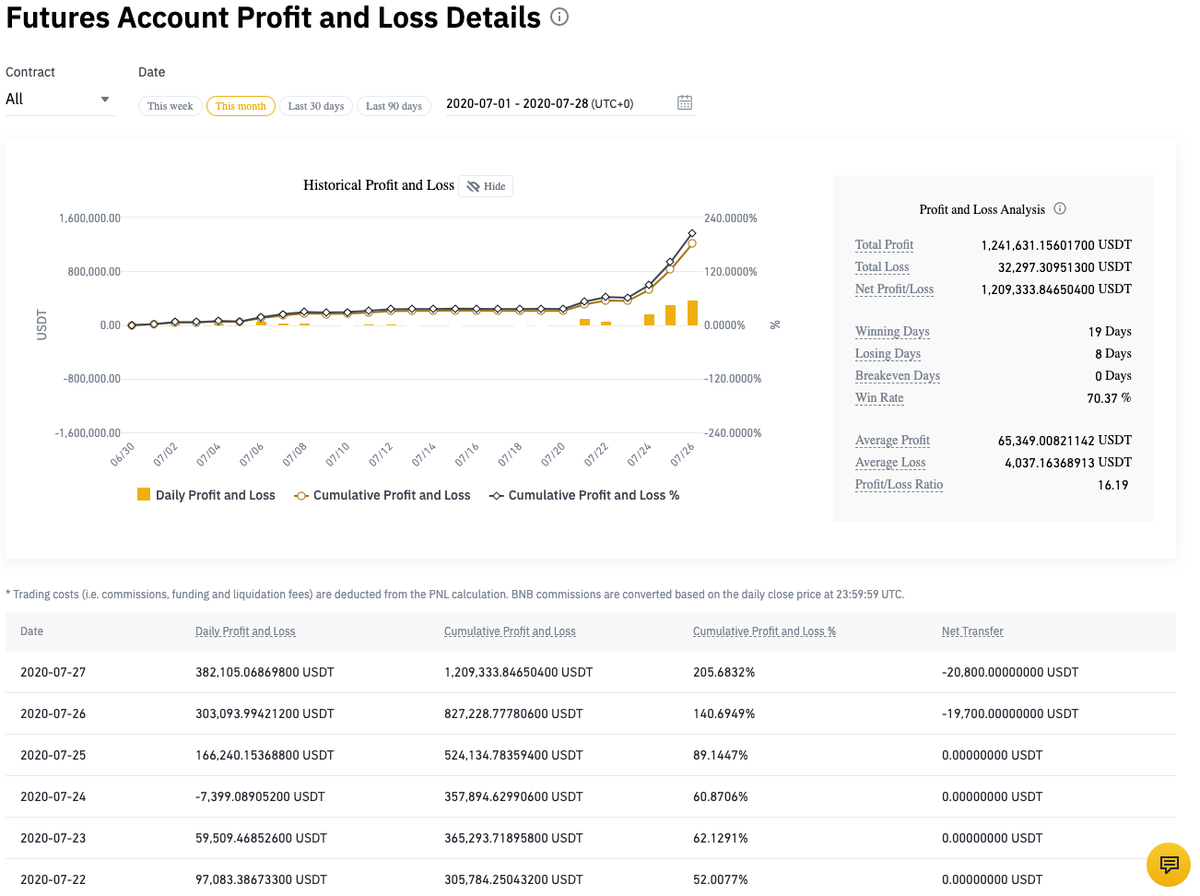Click the last cumulative percentage data point on chart
This screenshot has width=1200, height=896.
(692, 233)
